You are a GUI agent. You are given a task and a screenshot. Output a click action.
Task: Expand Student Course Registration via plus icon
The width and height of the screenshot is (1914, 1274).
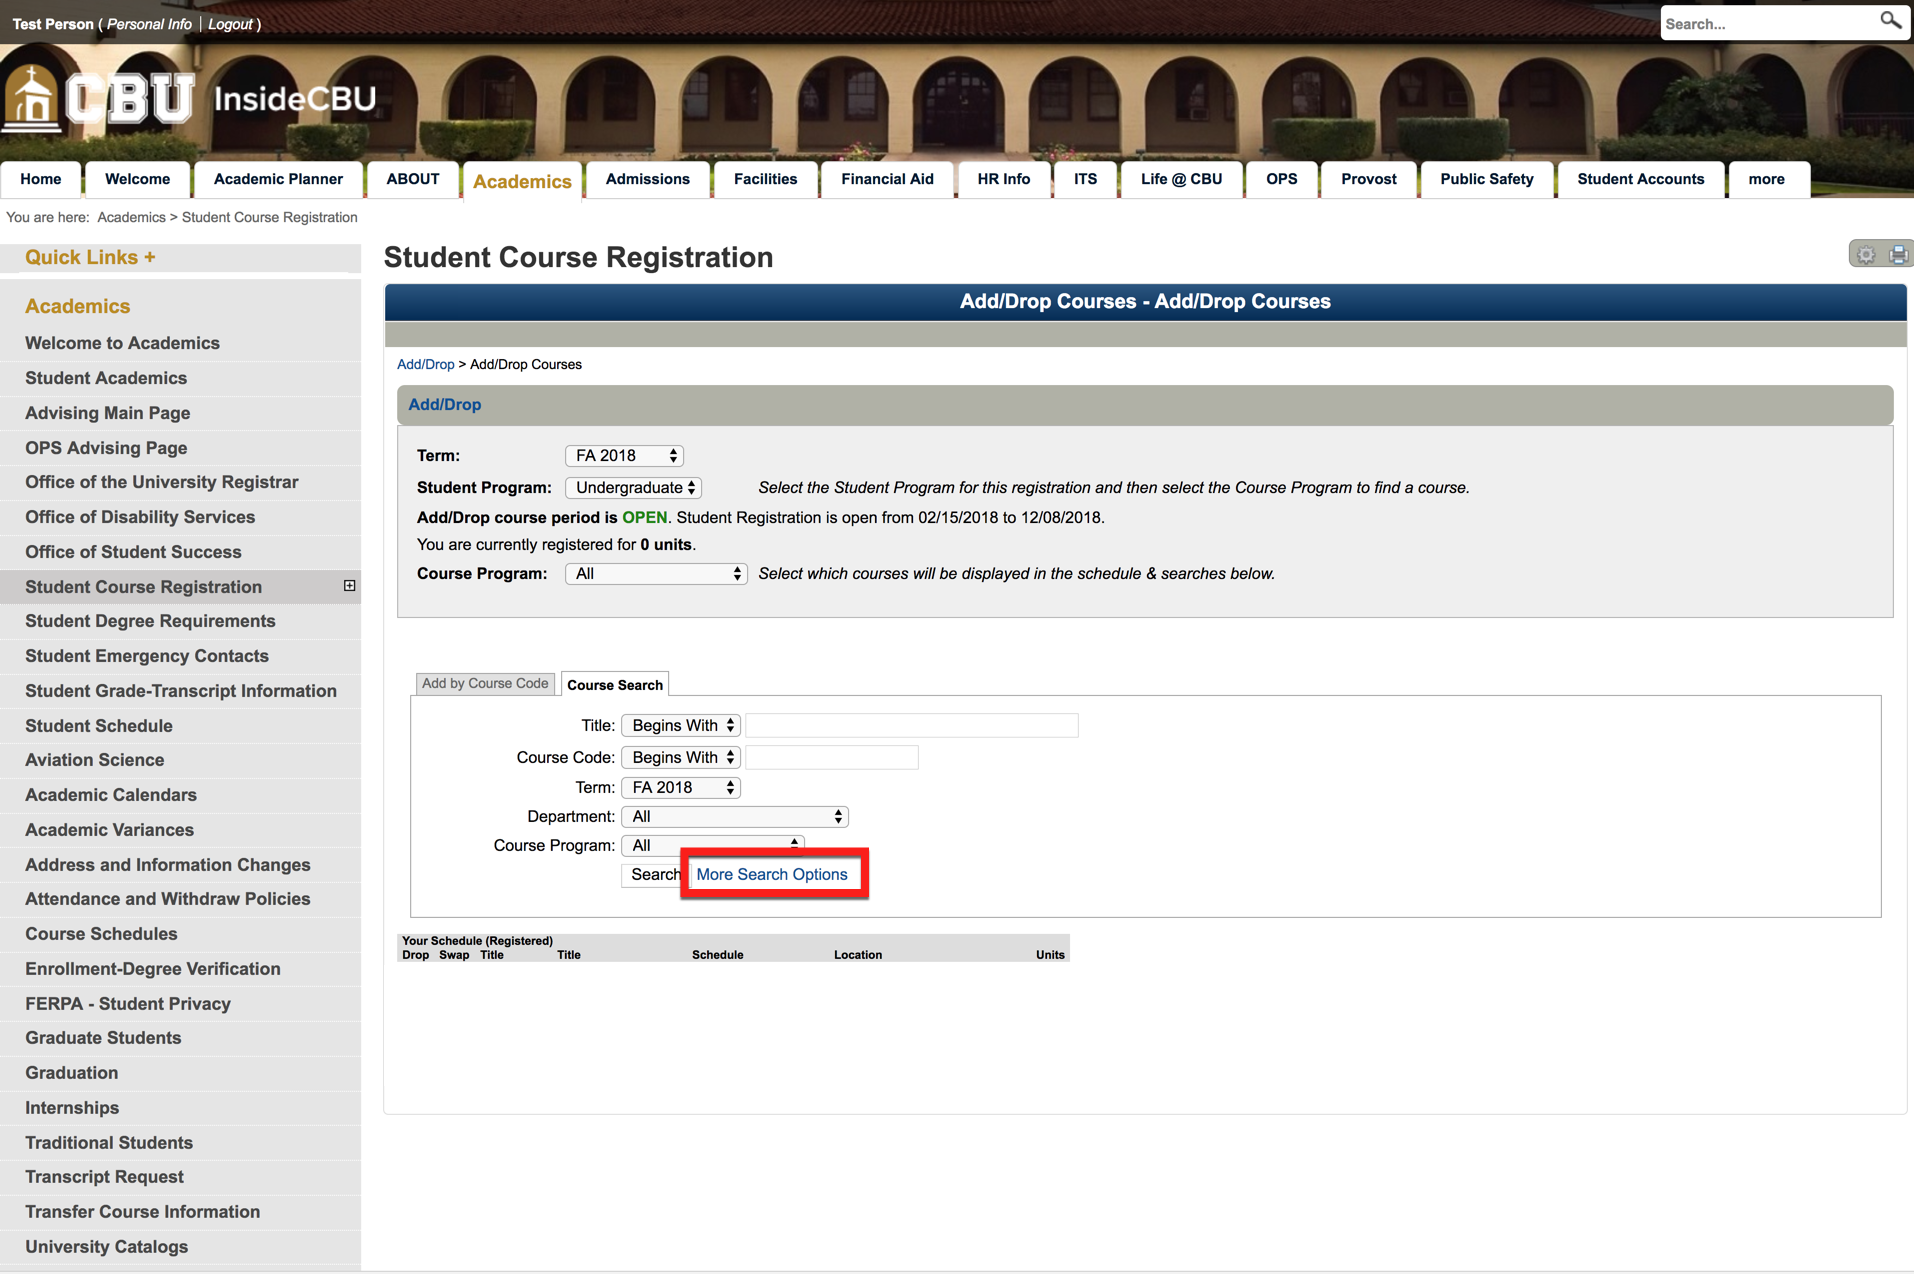[348, 586]
